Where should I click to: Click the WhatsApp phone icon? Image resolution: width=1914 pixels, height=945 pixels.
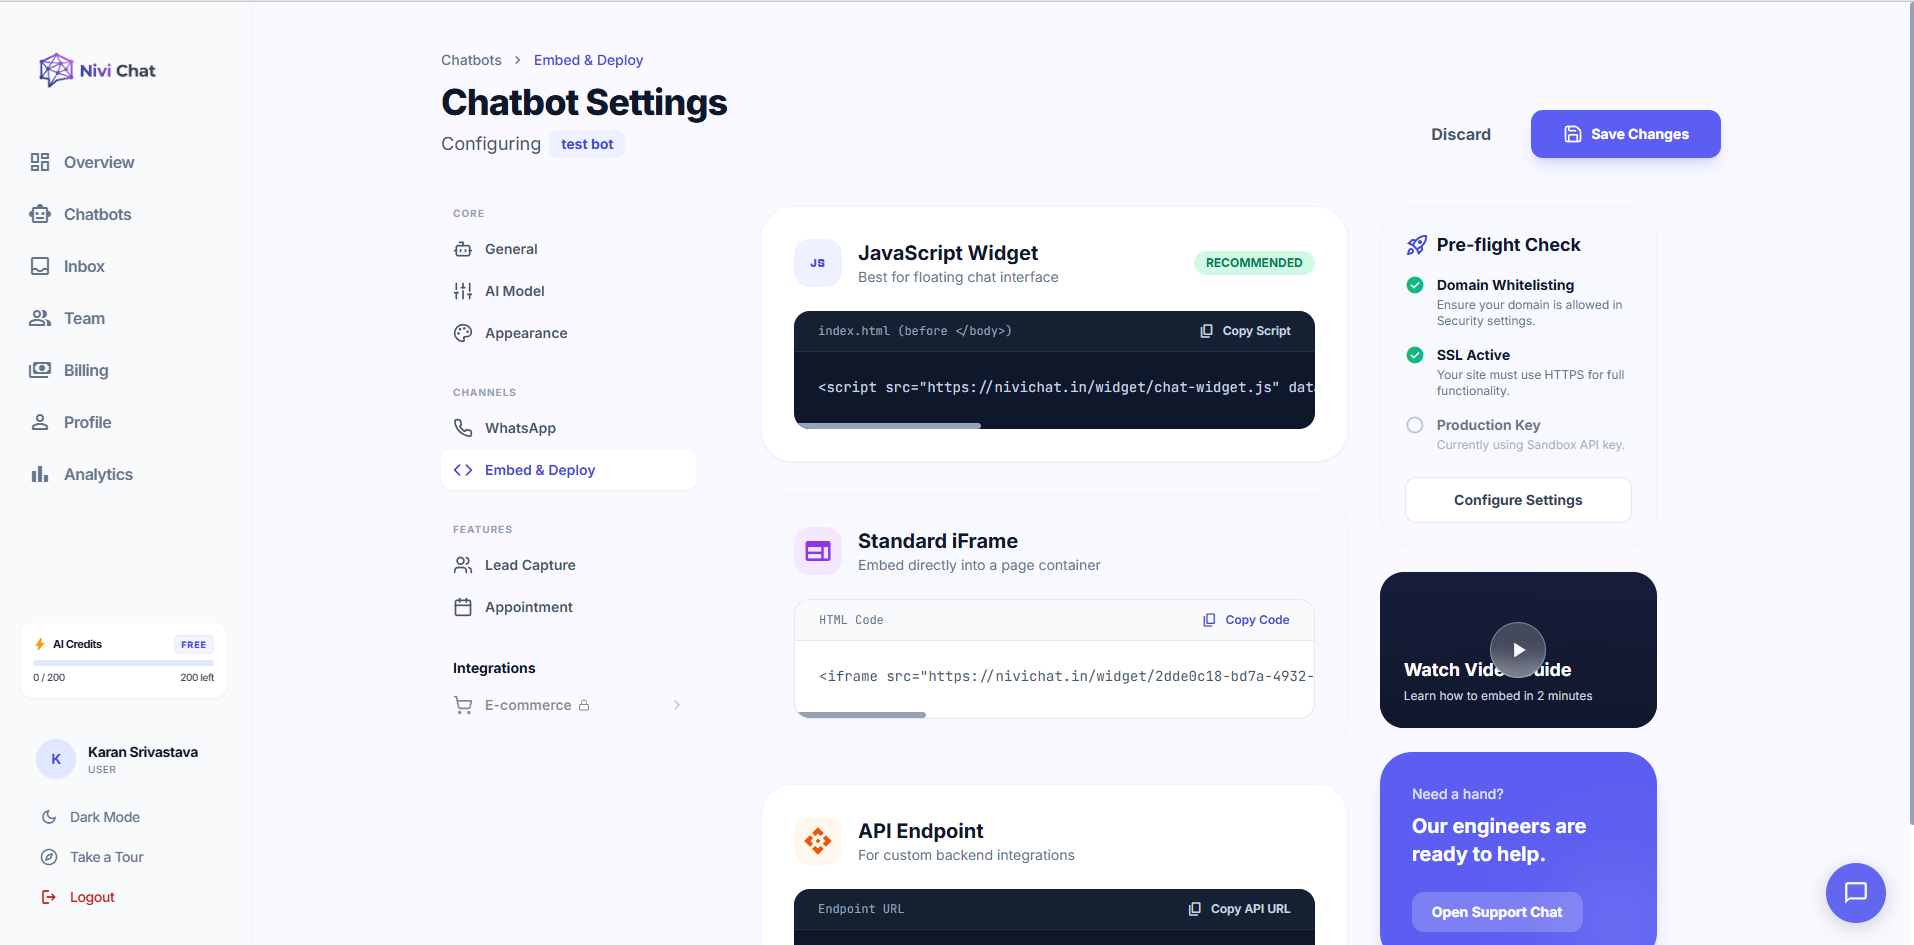463,428
